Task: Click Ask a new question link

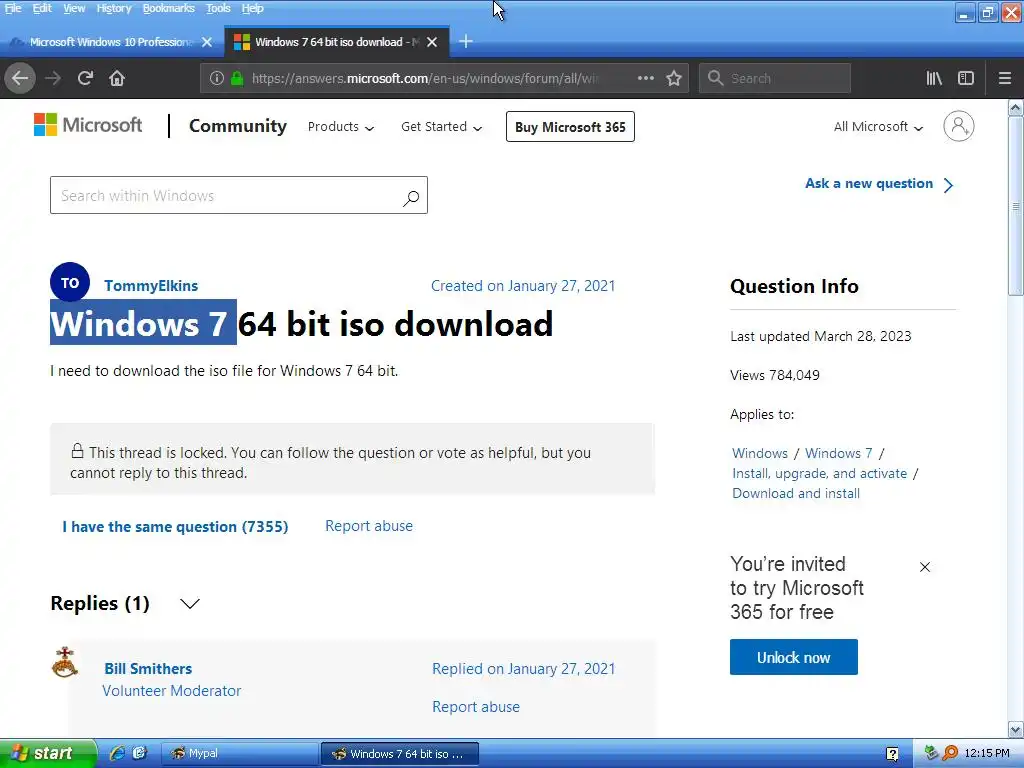Action: [x=879, y=184]
